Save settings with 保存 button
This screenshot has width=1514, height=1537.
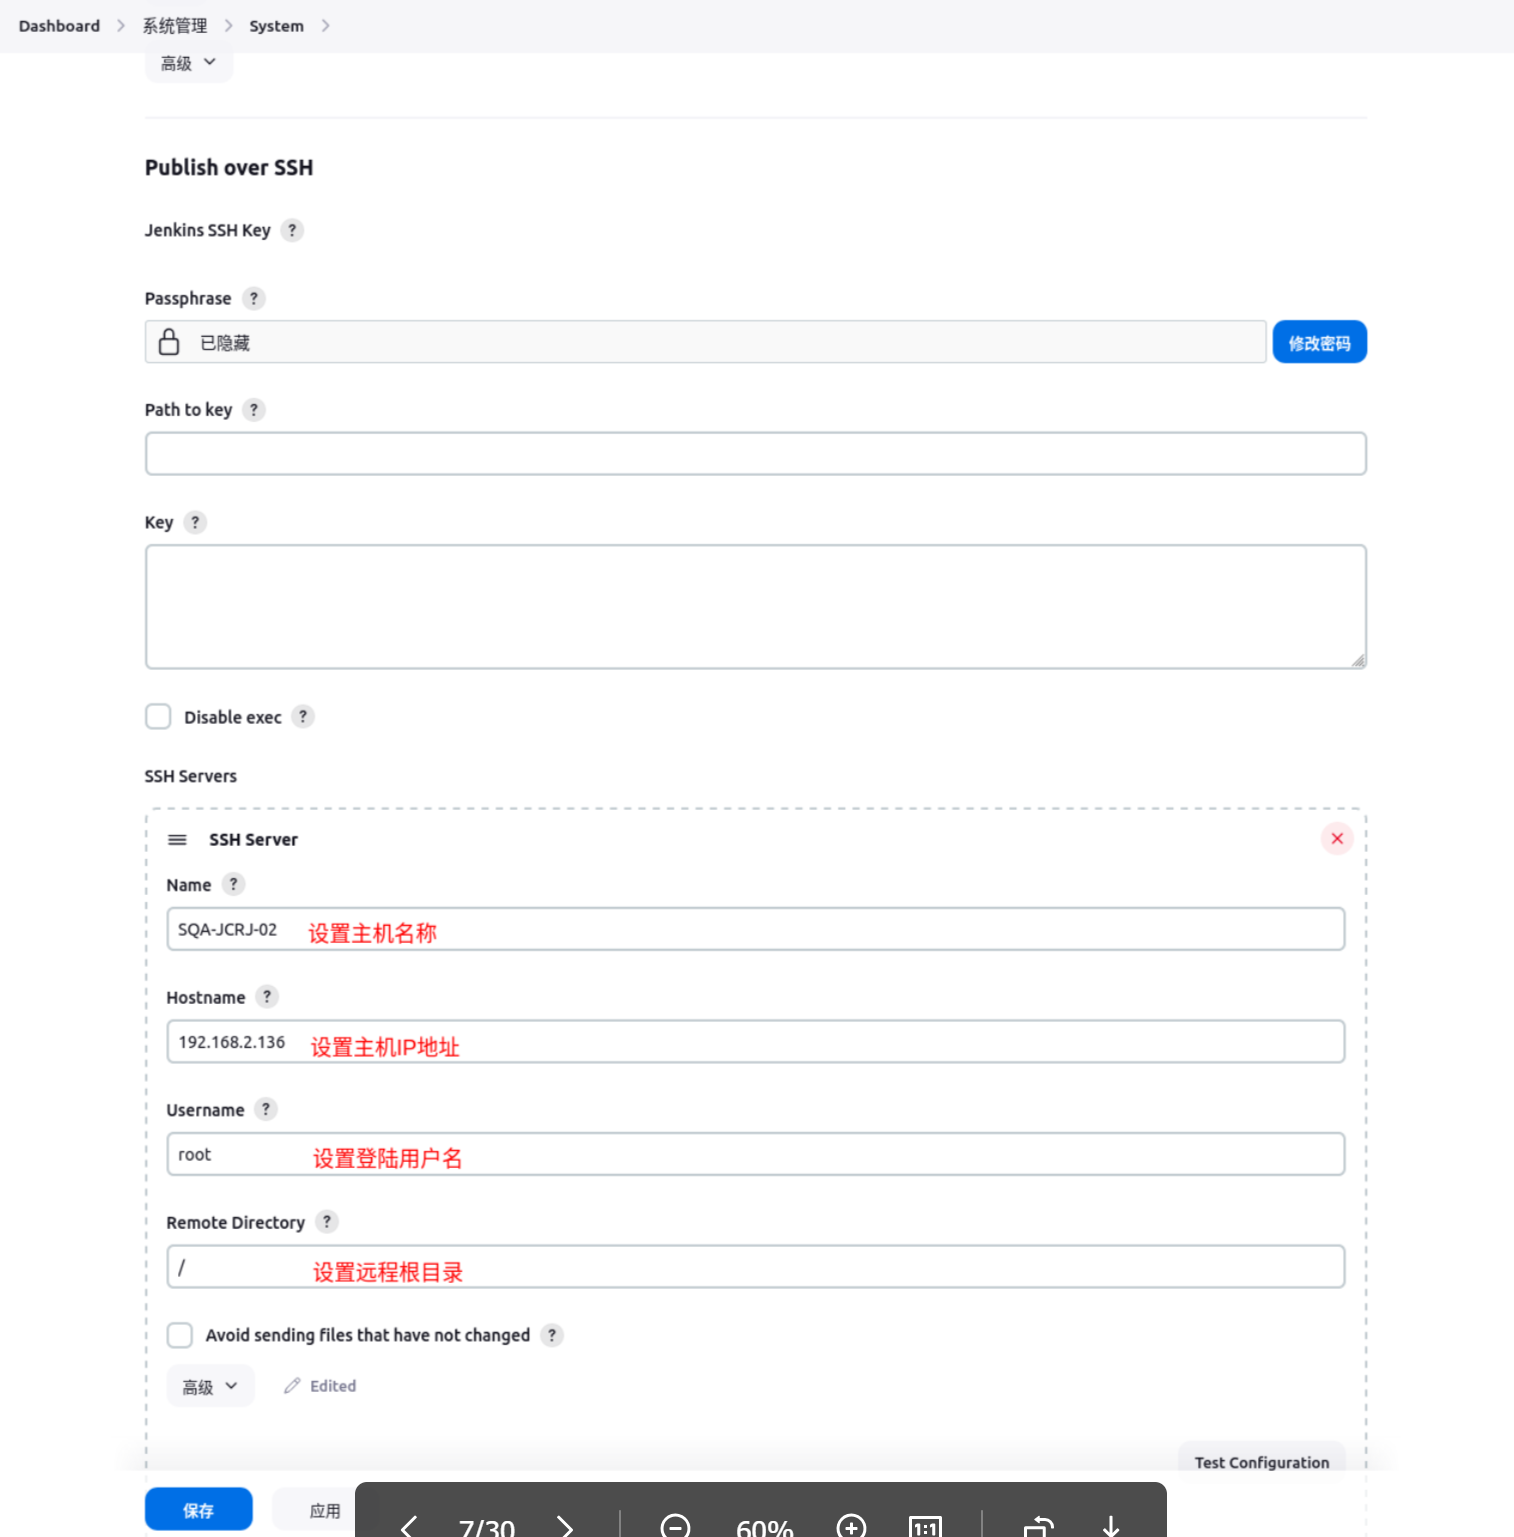pyautogui.click(x=198, y=1509)
